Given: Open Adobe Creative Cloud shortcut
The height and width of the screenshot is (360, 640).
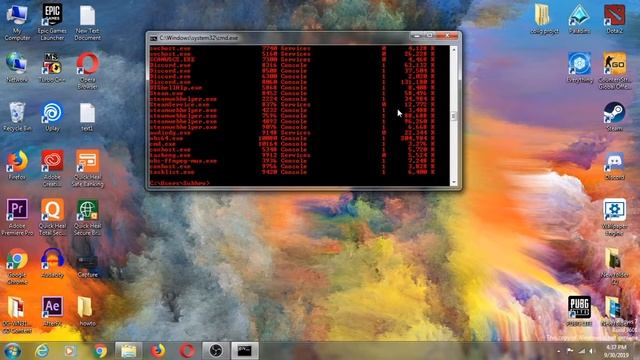Looking at the screenshot, I should pos(52,168).
